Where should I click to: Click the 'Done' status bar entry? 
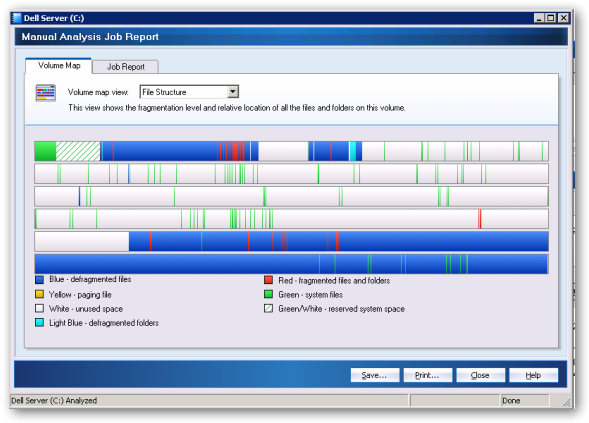click(511, 400)
